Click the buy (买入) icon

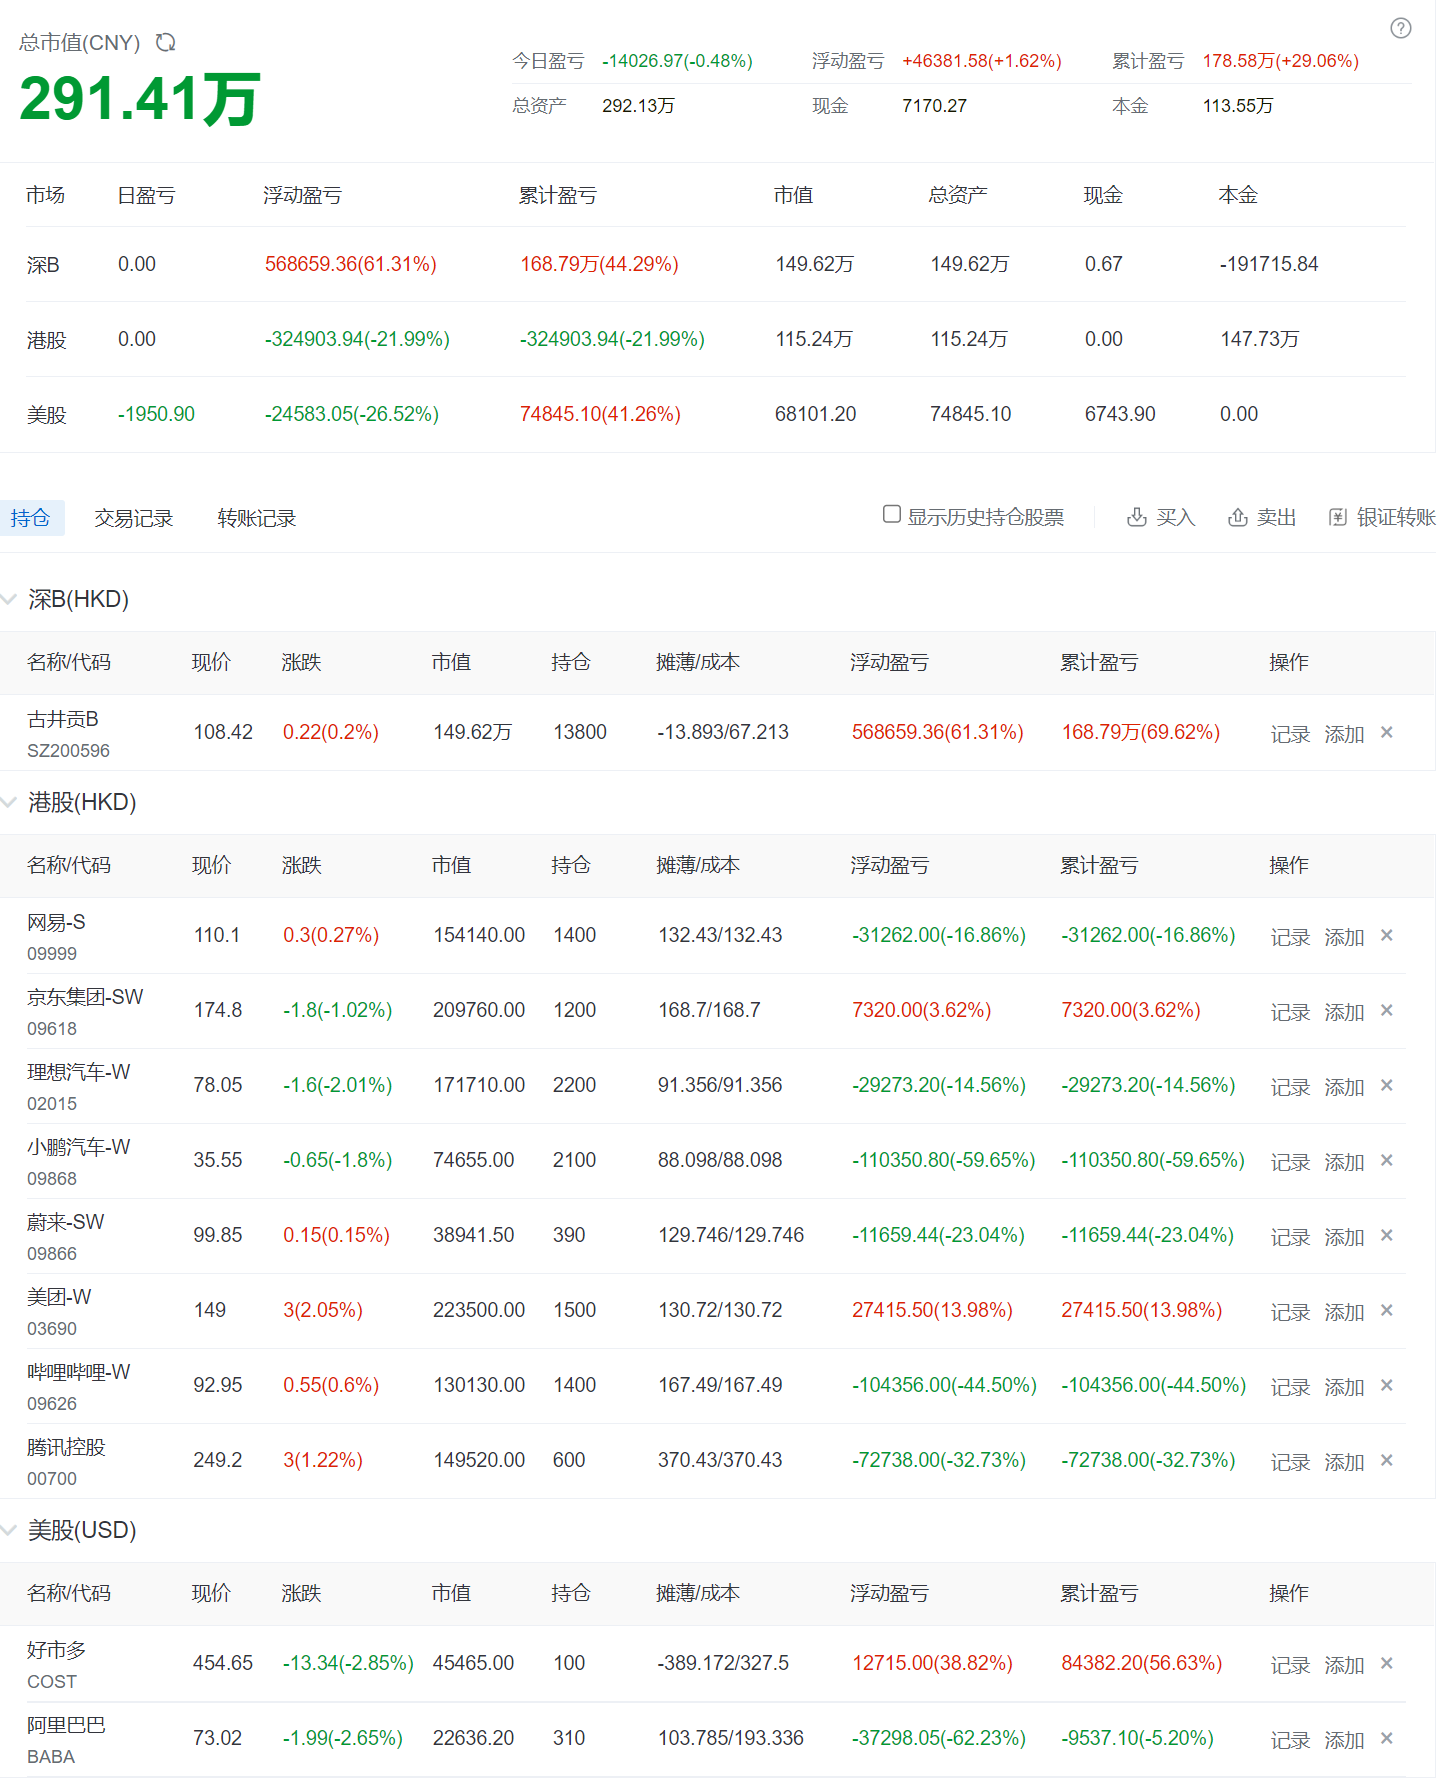tap(1137, 517)
